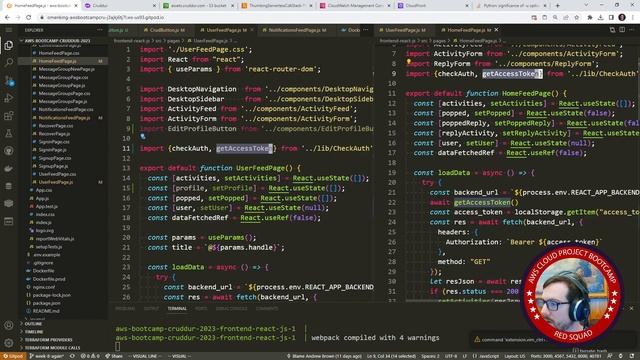Open the browser tab search dropdown arrow

click(x=586, y=6)
